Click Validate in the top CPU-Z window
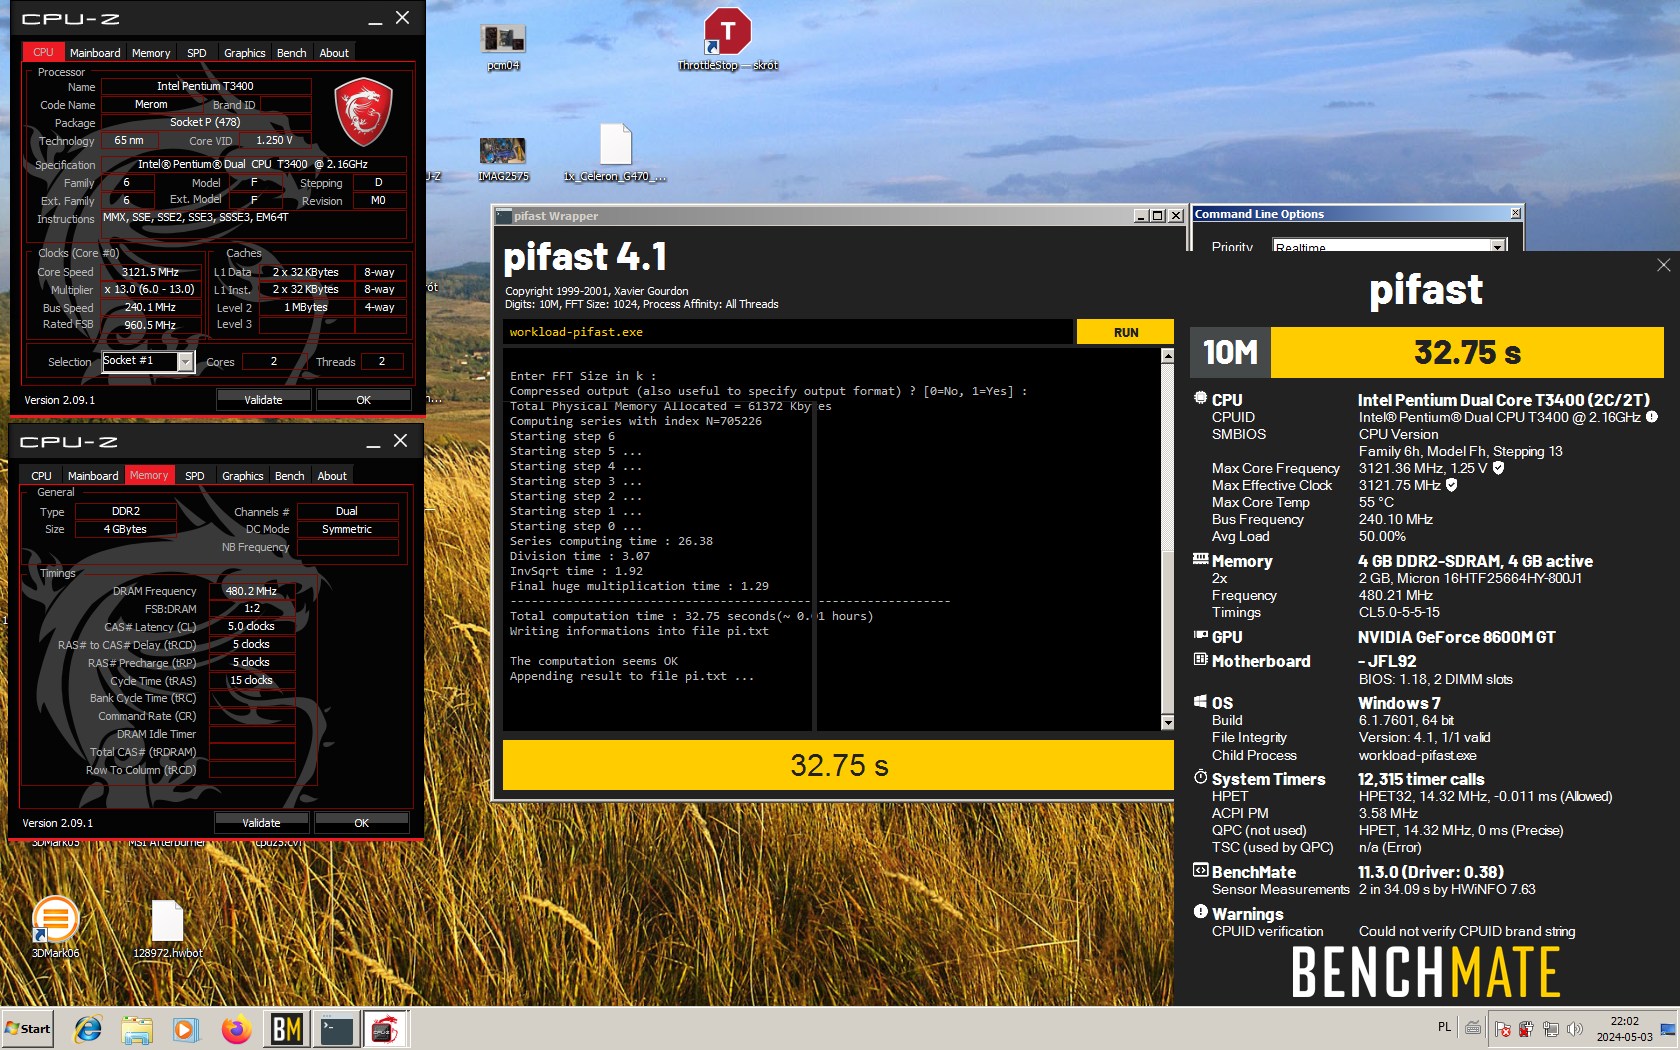Screen dimensions: 1680x1050 [x=263, y=400]
